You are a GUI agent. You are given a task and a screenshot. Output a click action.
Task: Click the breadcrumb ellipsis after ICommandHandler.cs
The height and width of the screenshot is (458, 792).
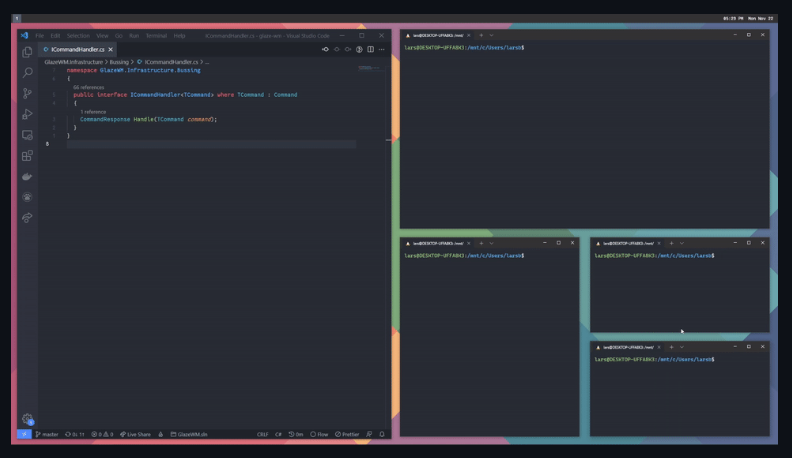[x=207, y=62]
